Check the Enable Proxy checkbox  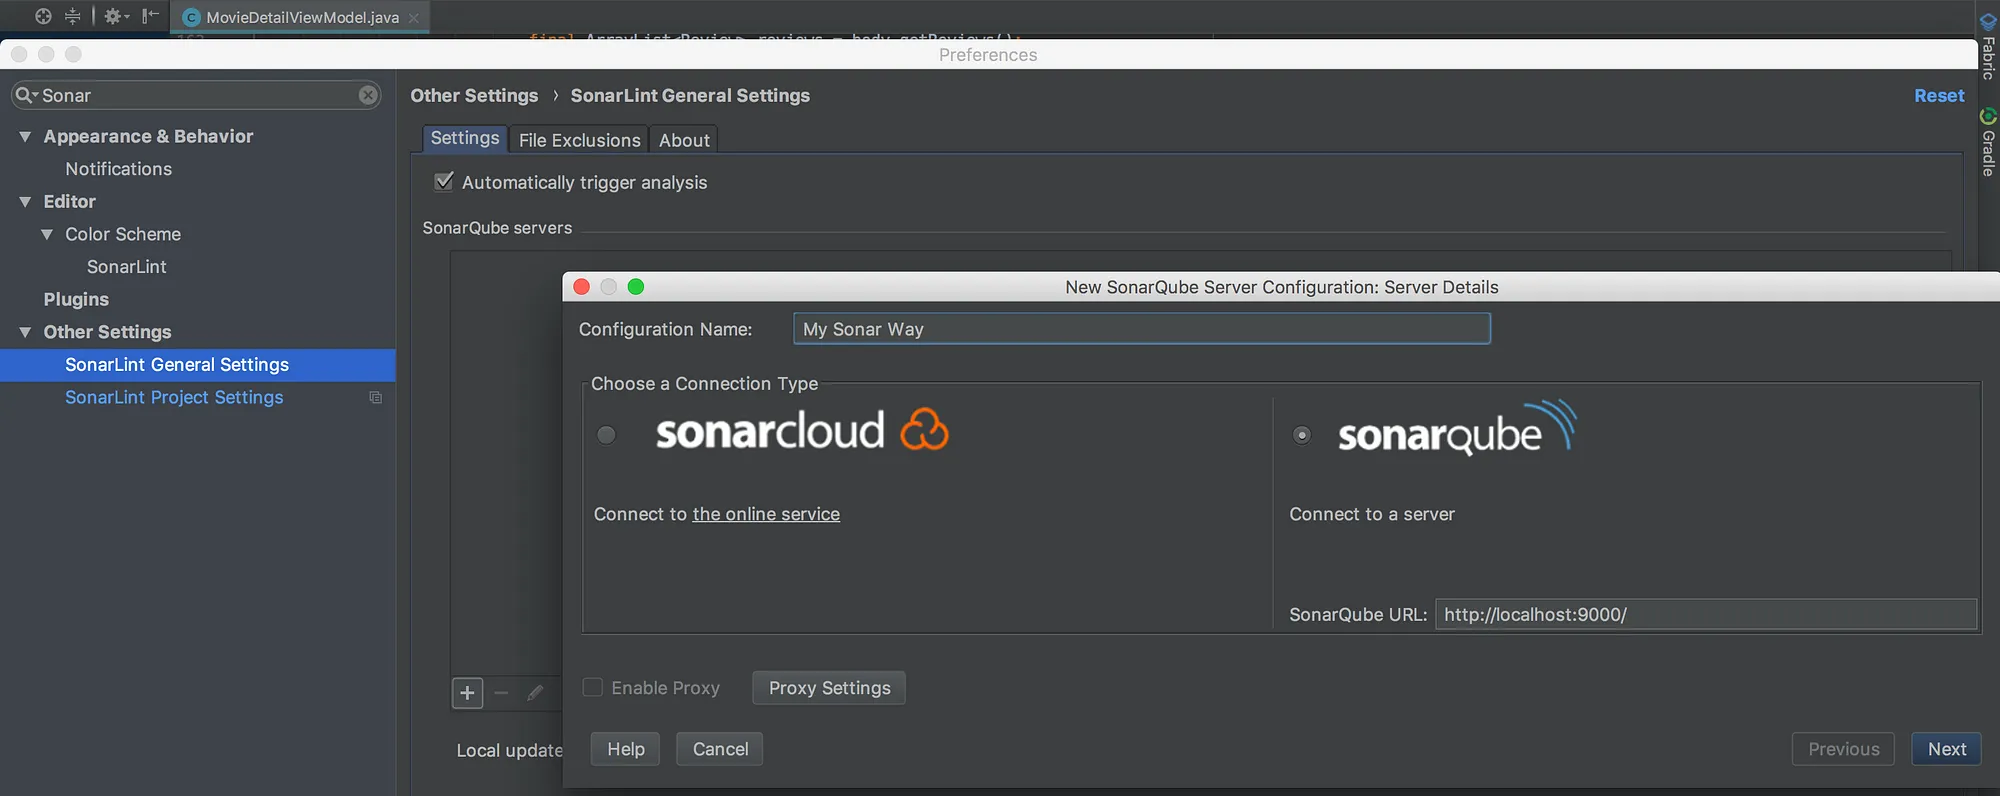click(x=593, y=687)
